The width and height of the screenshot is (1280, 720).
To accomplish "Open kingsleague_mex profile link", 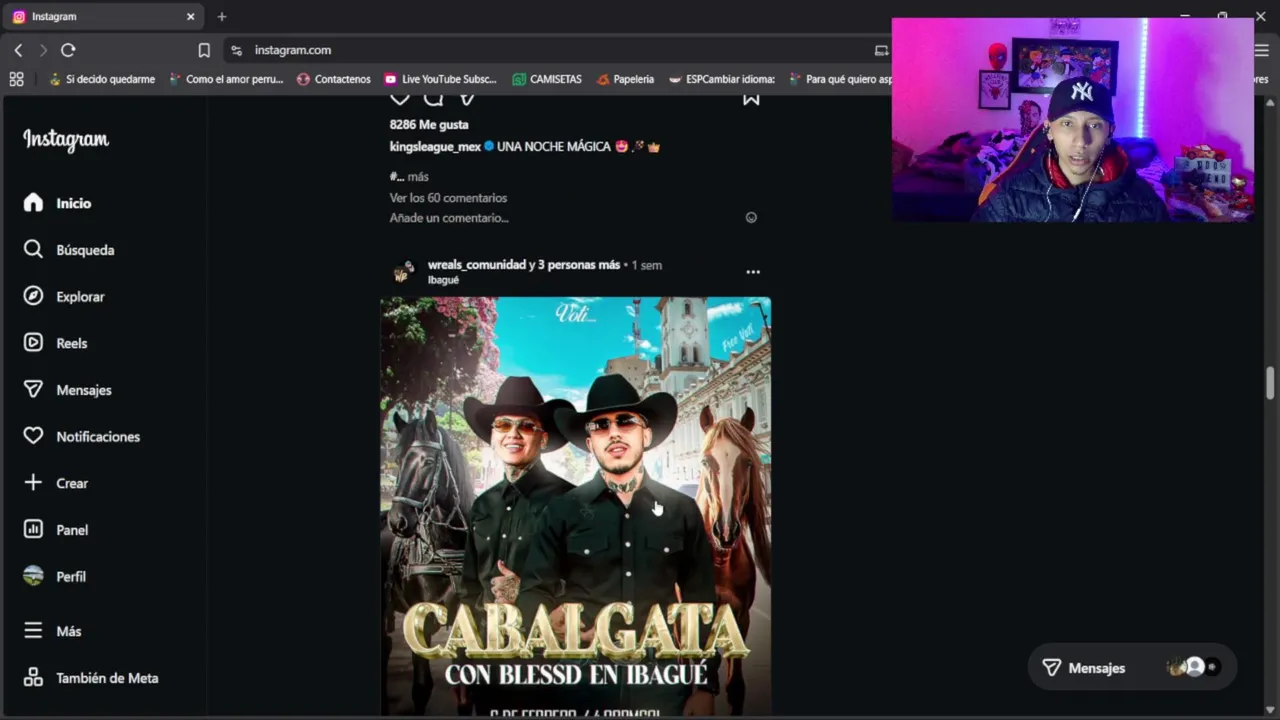I will click(435, 147).
